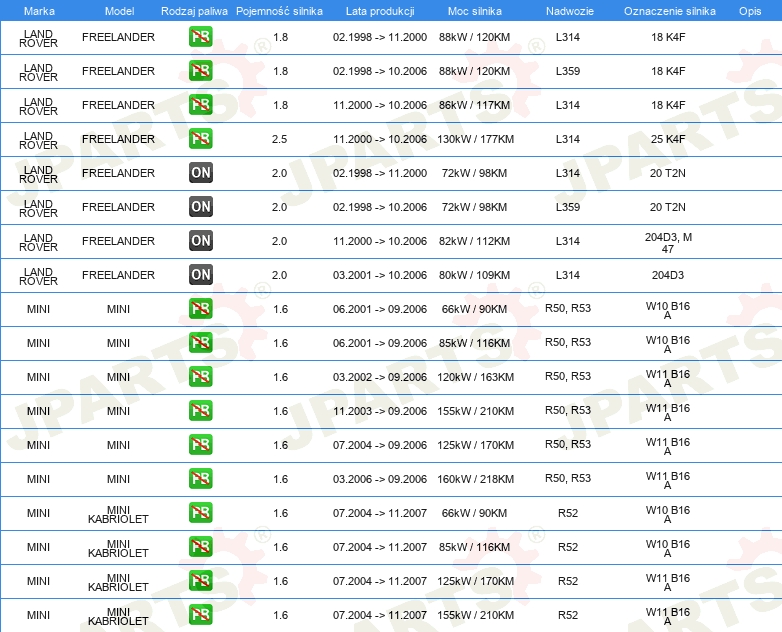Viewport: 782px width, 632px height.
Task: Click the 204D3 engine code in the 80kW row
Action: (668, 275)
